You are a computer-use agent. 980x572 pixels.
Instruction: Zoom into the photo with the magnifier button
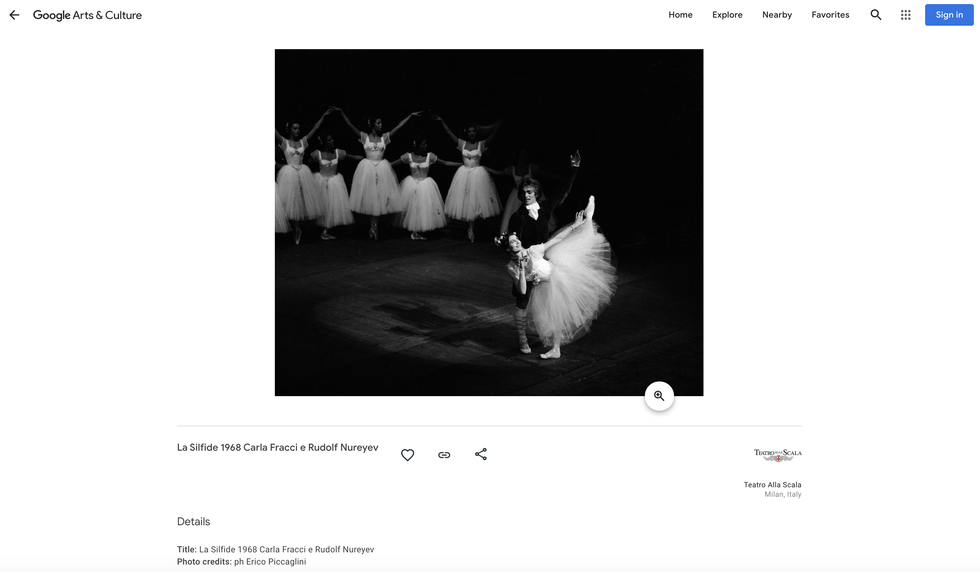click(659, 396)
